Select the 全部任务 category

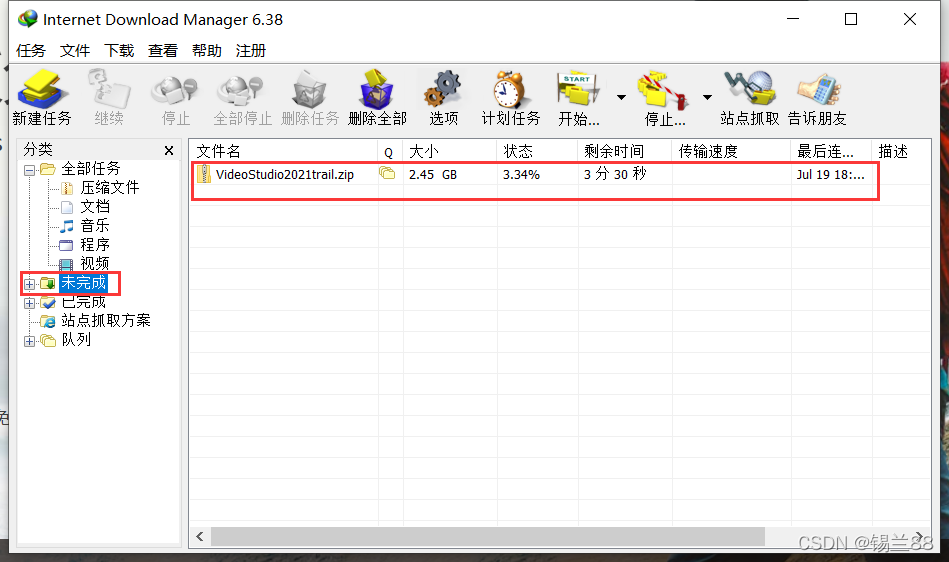click(91, 169)
